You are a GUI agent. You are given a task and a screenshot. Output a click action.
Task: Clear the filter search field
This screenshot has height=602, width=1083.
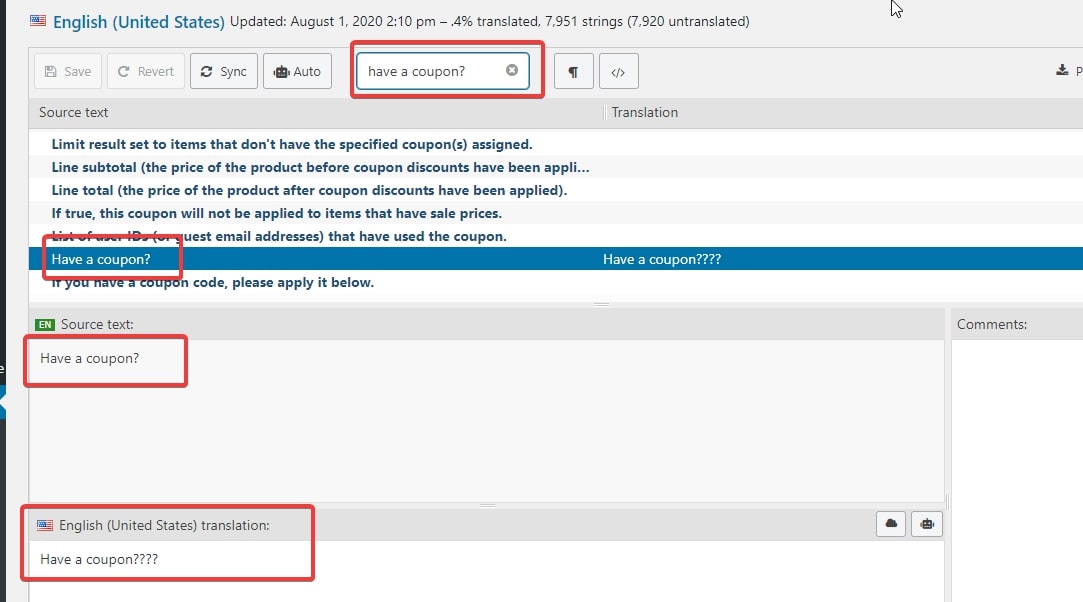point(512,70)
